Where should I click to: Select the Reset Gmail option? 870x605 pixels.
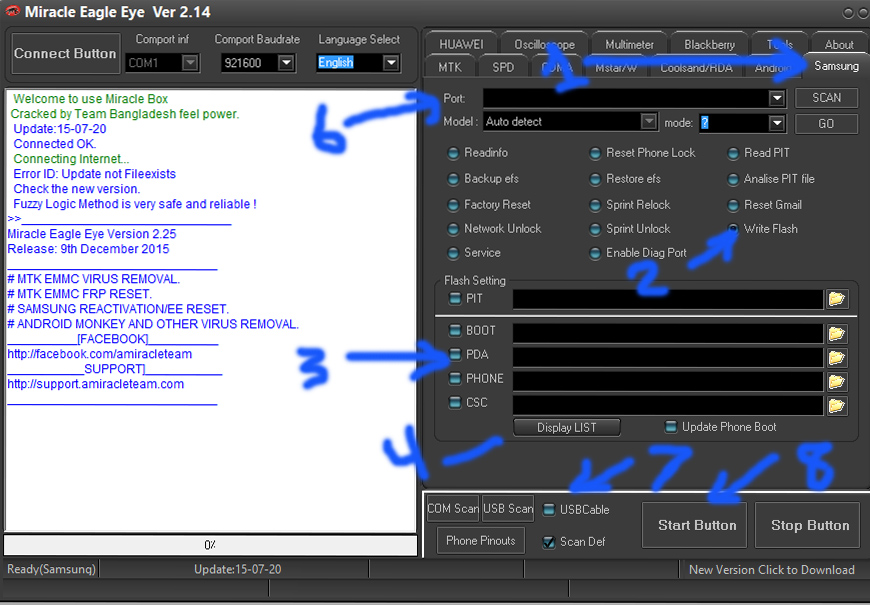click(x=733, y=205)
